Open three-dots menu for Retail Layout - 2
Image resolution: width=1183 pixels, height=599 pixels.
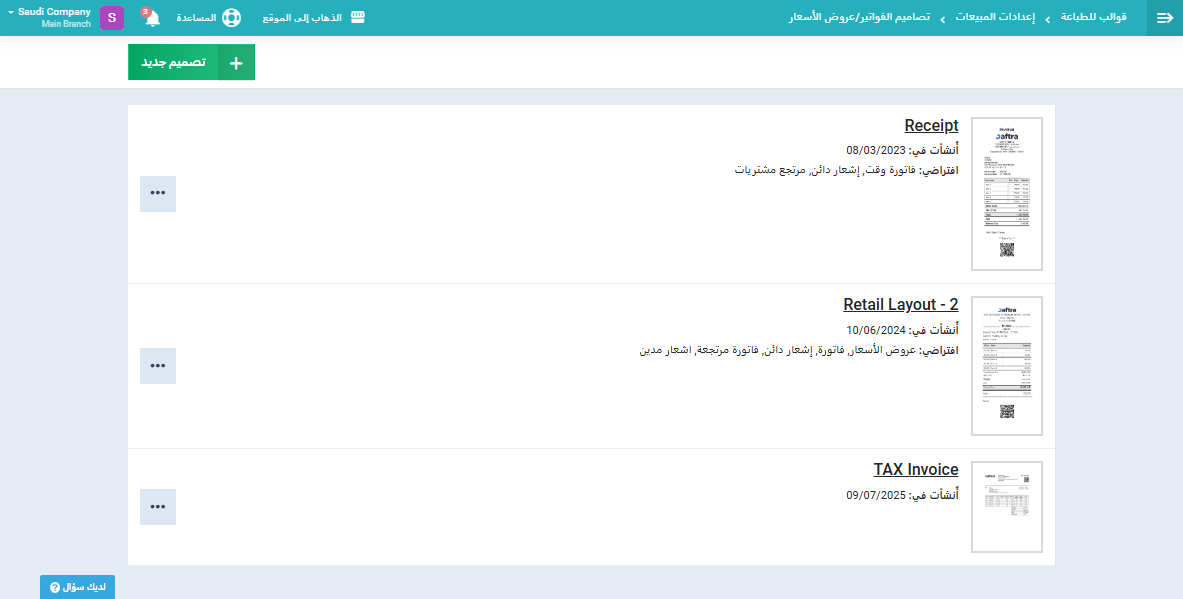158,366
